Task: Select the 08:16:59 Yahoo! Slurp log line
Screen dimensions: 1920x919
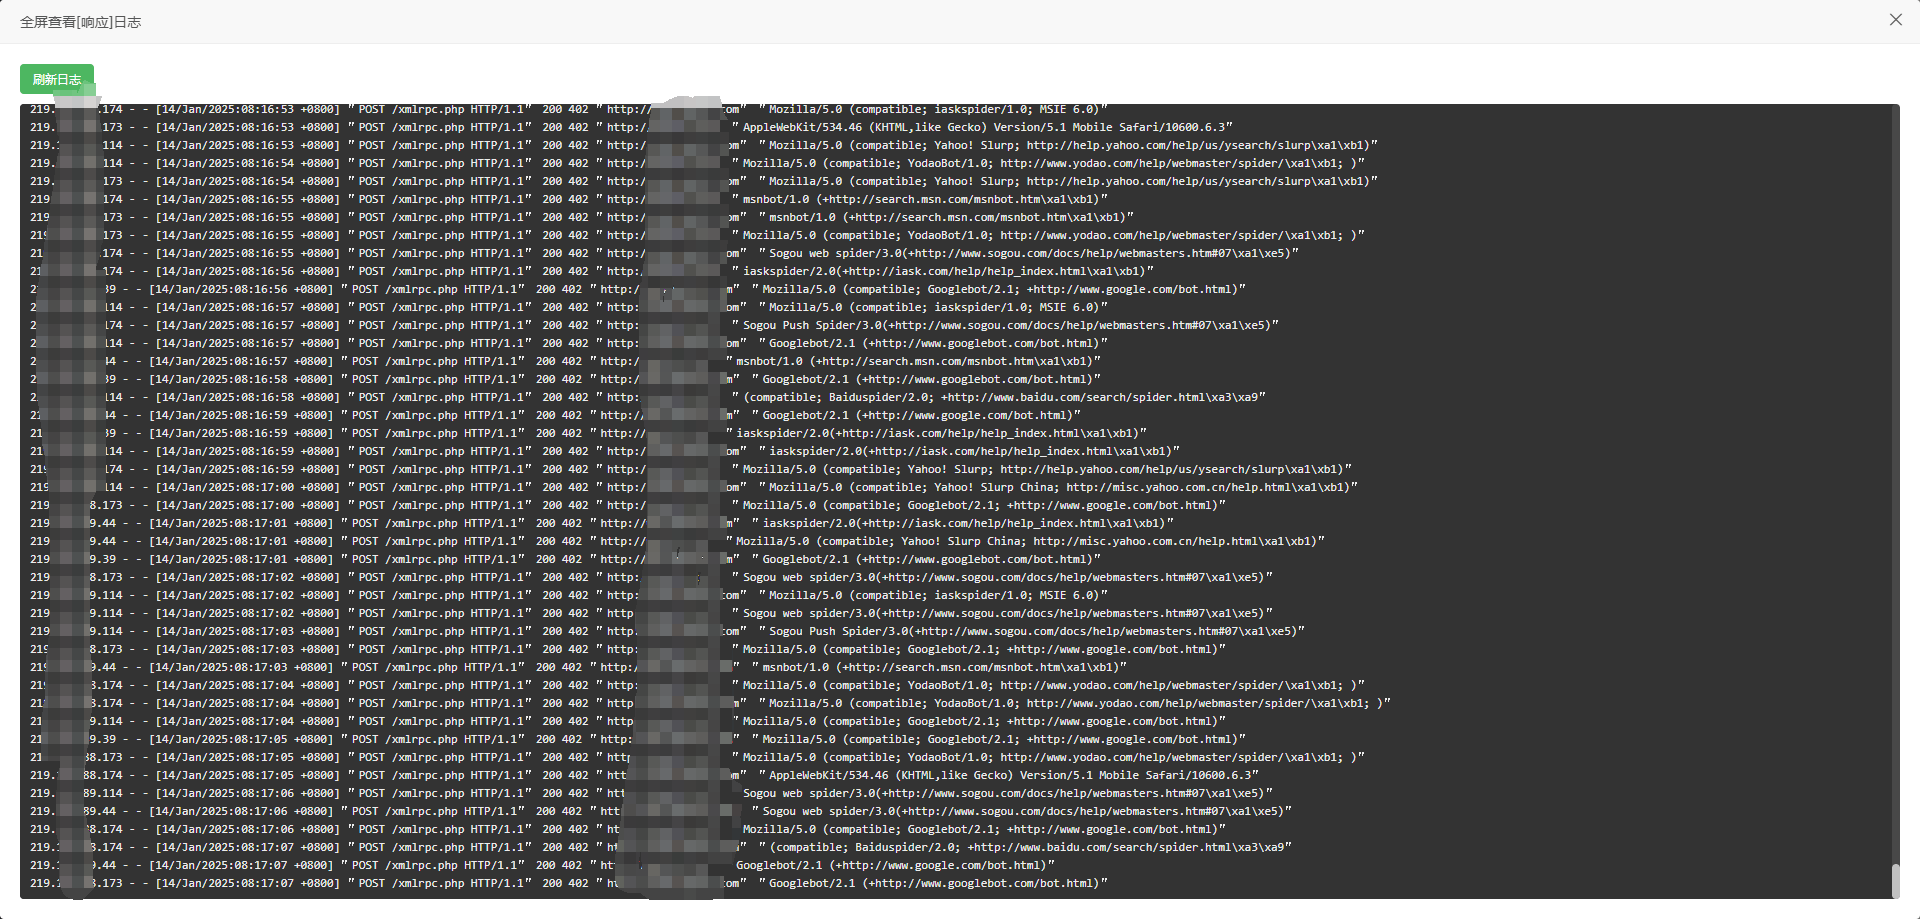Action: click(x=691, y=469)
